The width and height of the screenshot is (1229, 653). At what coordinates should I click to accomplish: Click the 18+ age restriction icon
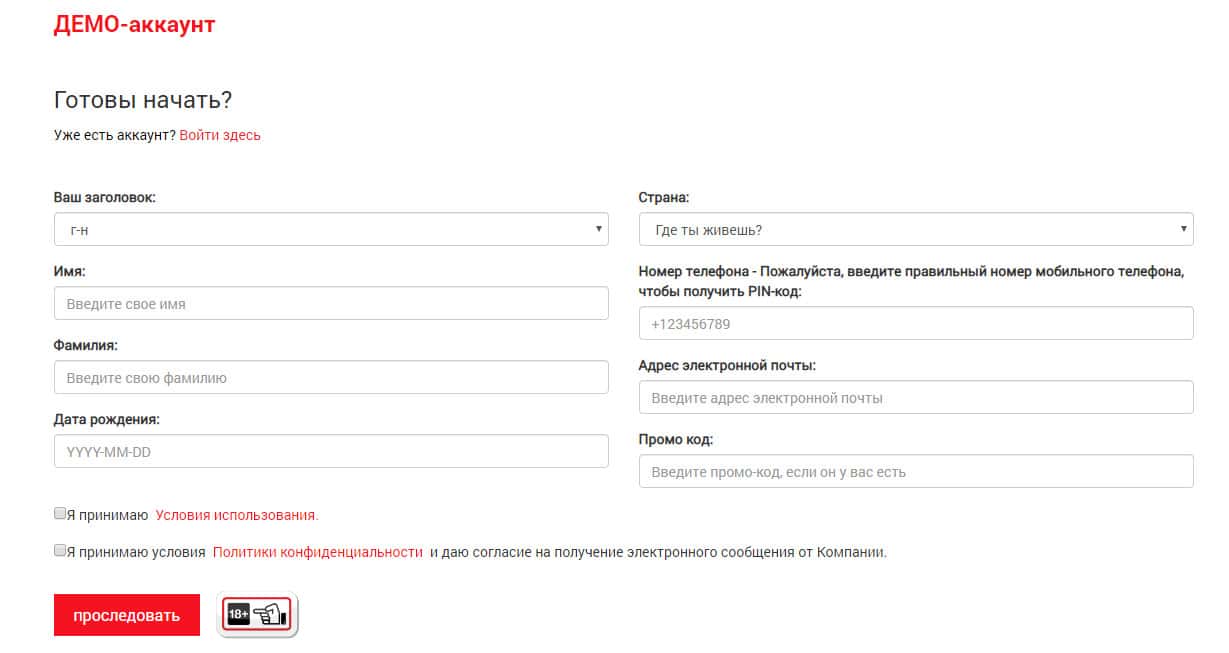[x=258, y=615]
